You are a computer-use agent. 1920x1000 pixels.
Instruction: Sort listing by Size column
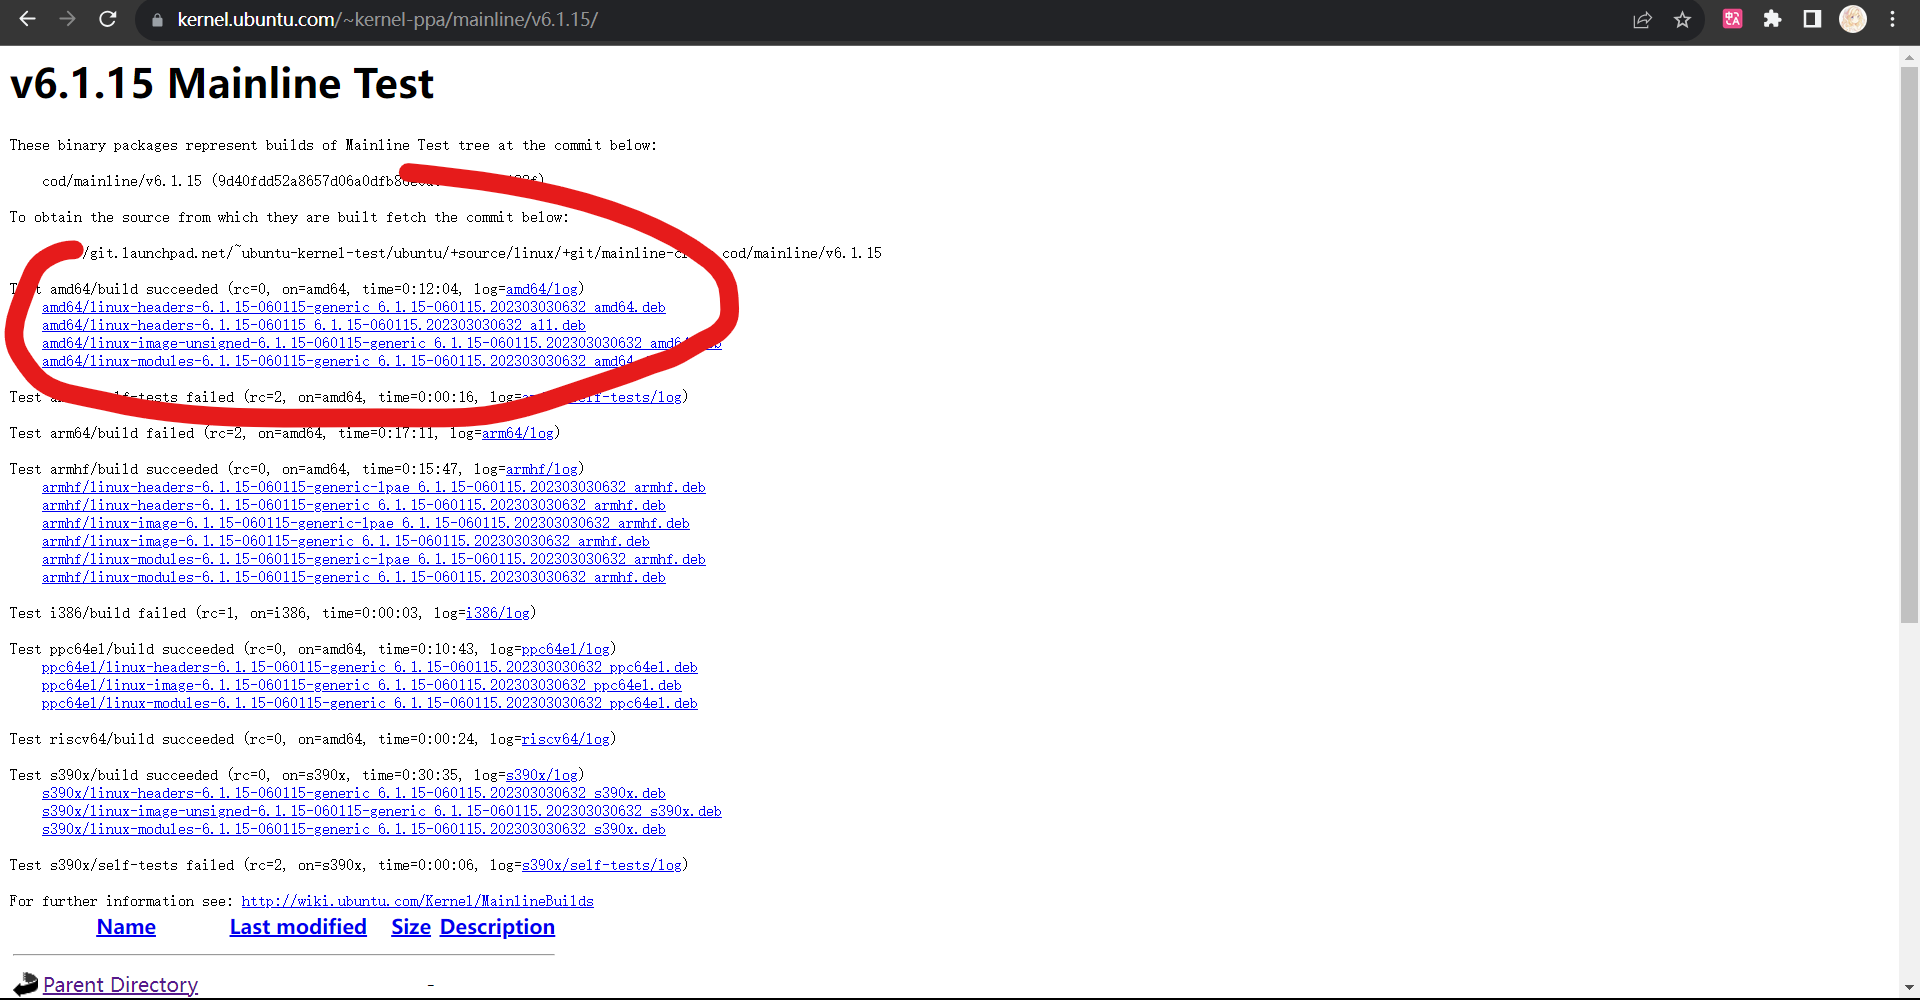tap(411, 927)
